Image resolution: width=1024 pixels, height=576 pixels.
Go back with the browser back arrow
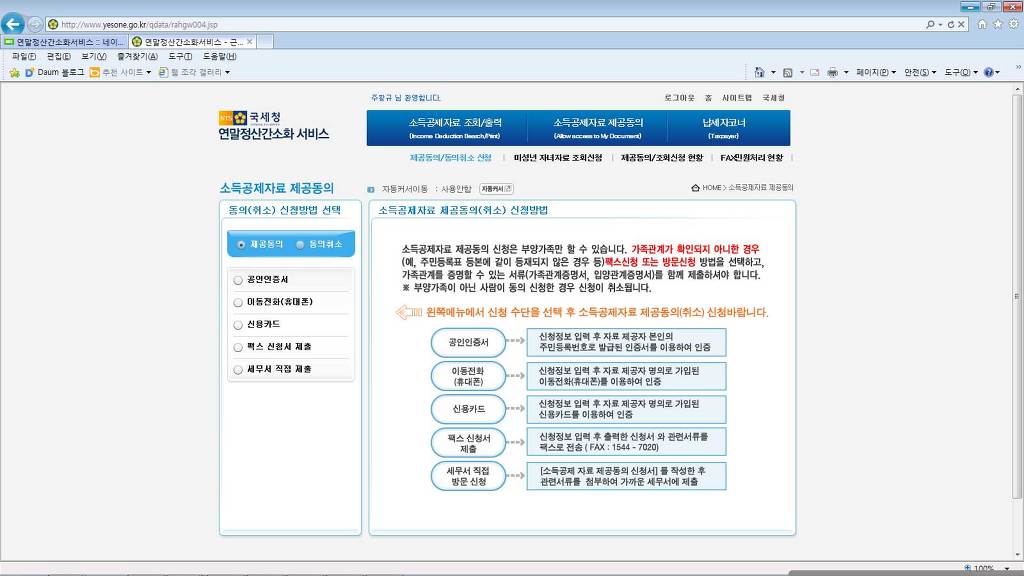[x=12, y=24]
